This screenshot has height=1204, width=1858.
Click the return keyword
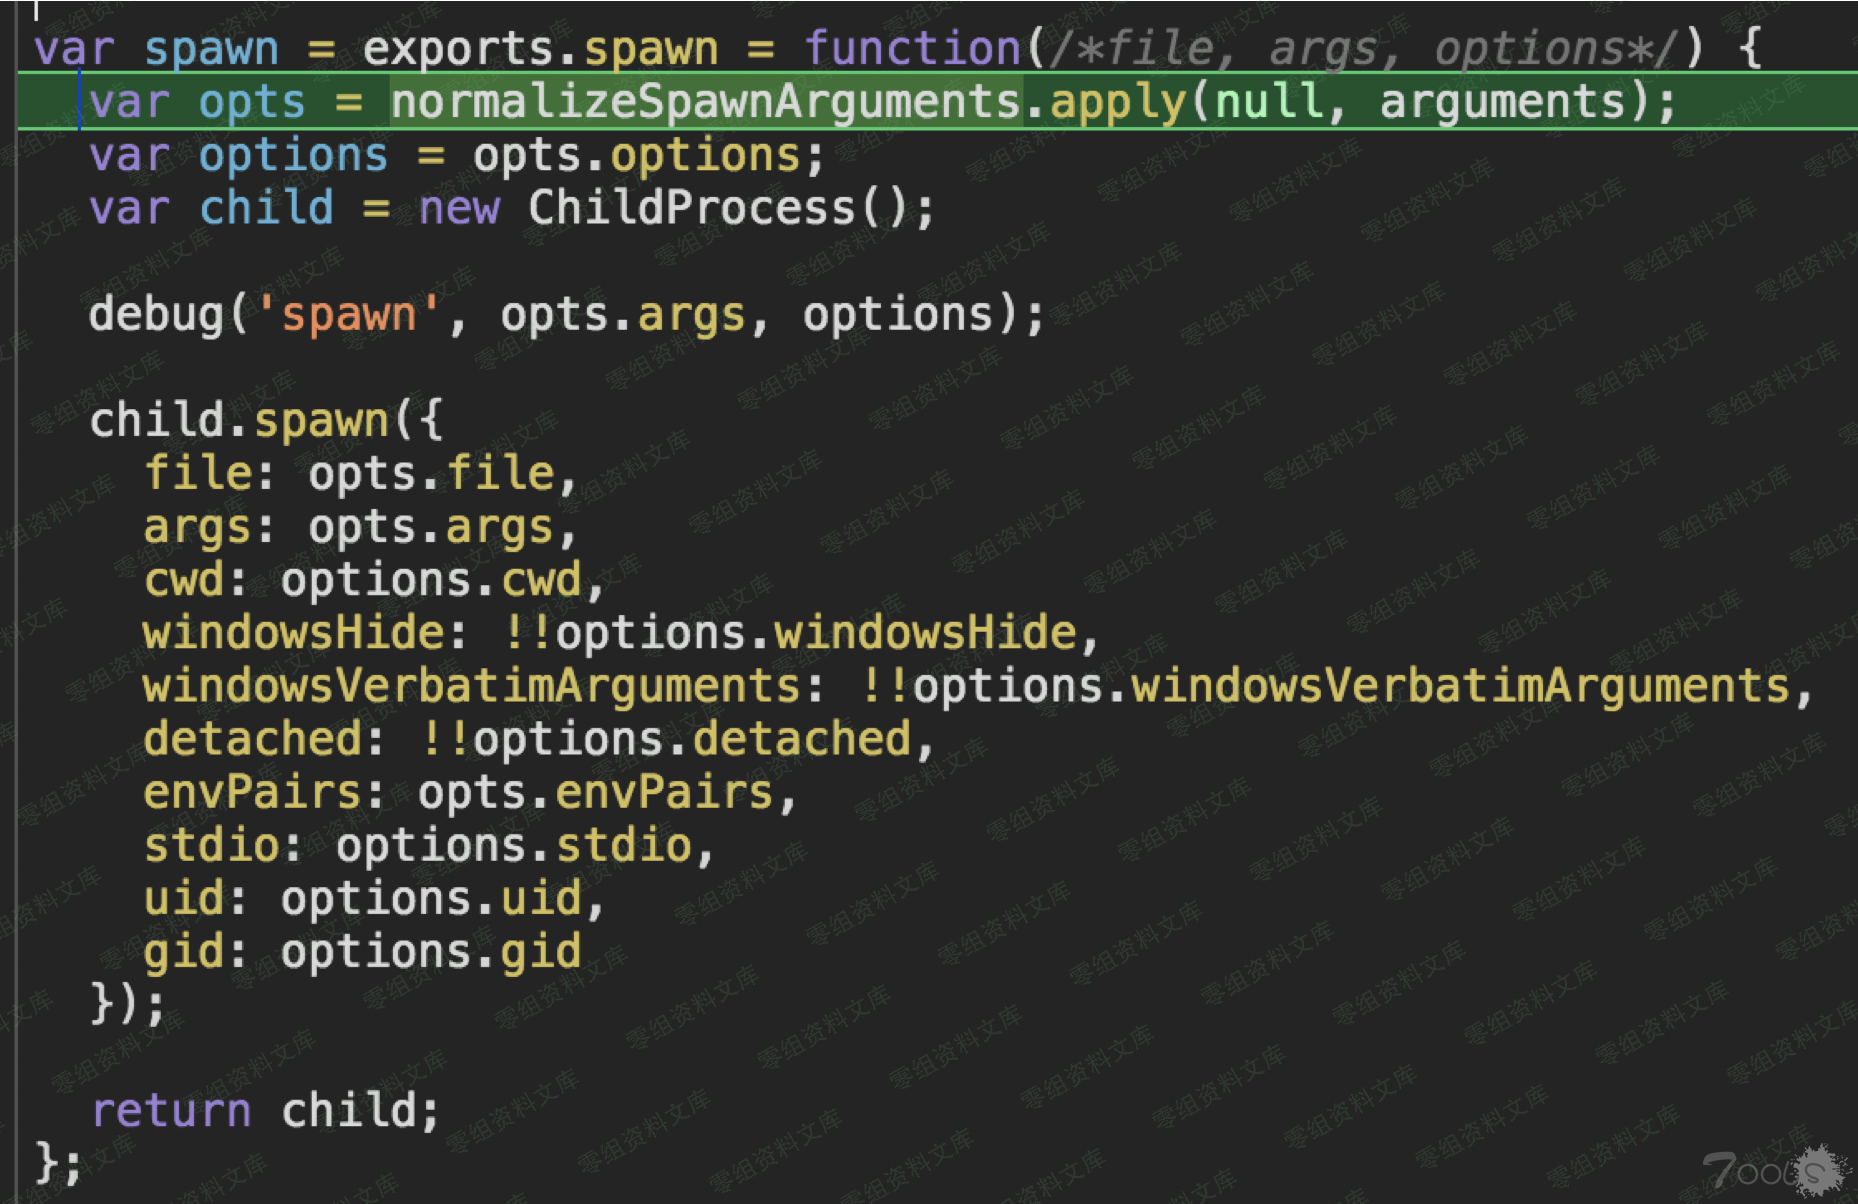coord(171,1110)
